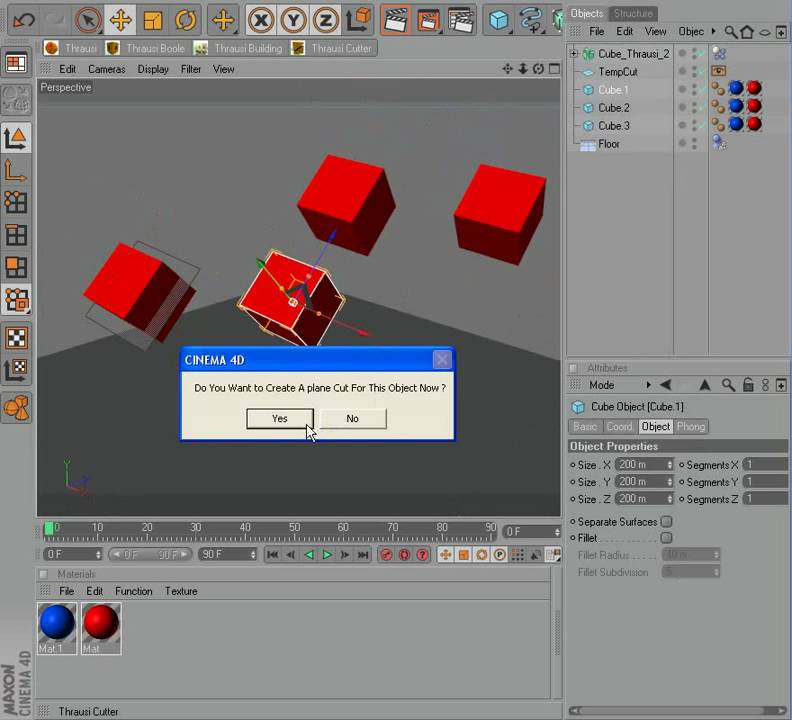
Task: Render the active view with clapperboard icon
Action: coord(395,20)
